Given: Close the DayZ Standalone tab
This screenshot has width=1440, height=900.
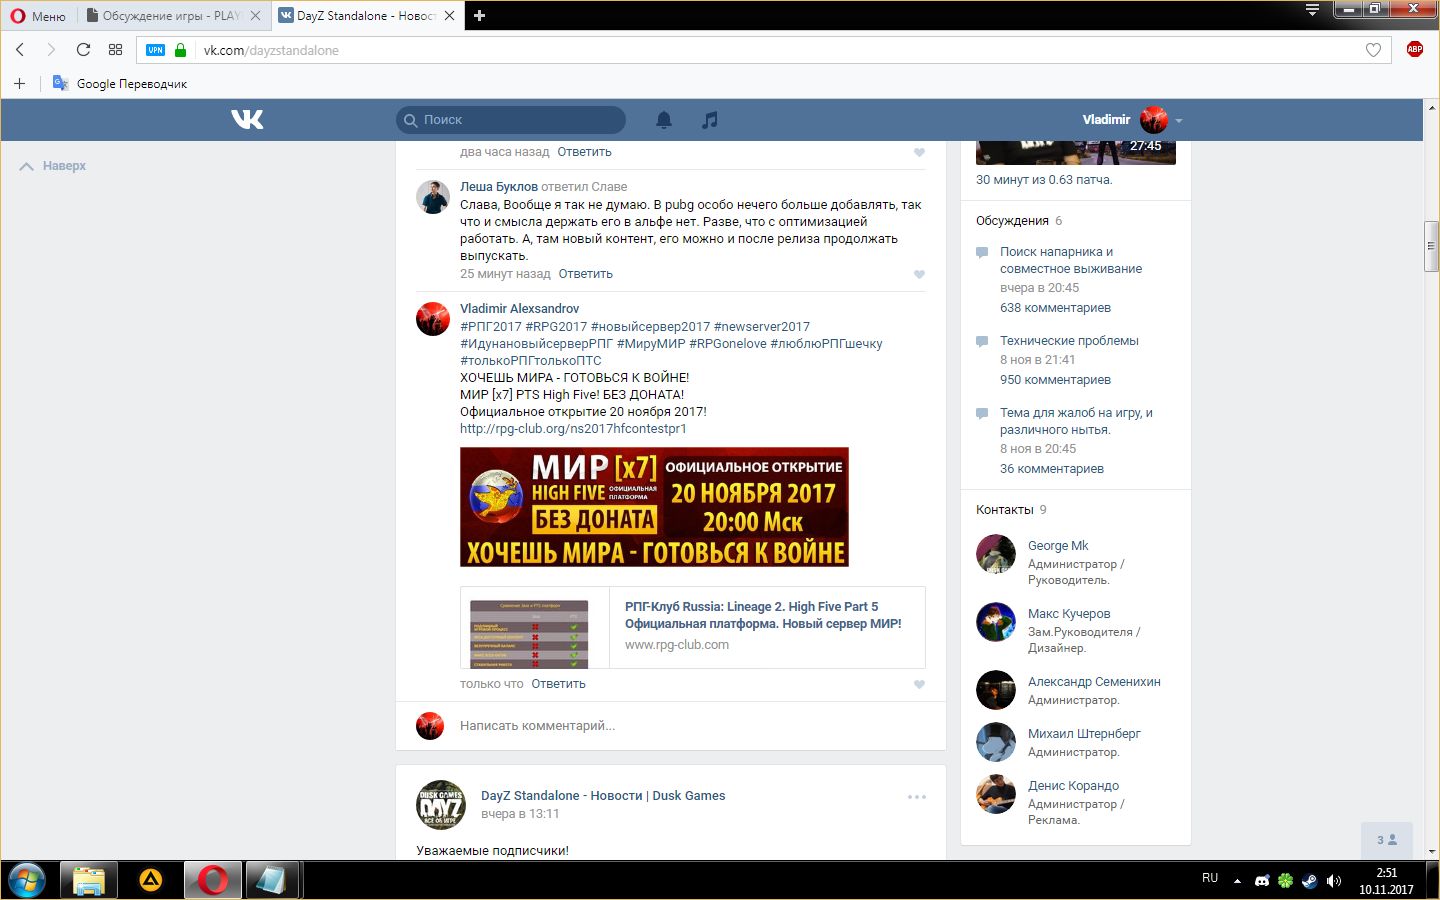Looking at the screenshot, I should coord(450,16).
